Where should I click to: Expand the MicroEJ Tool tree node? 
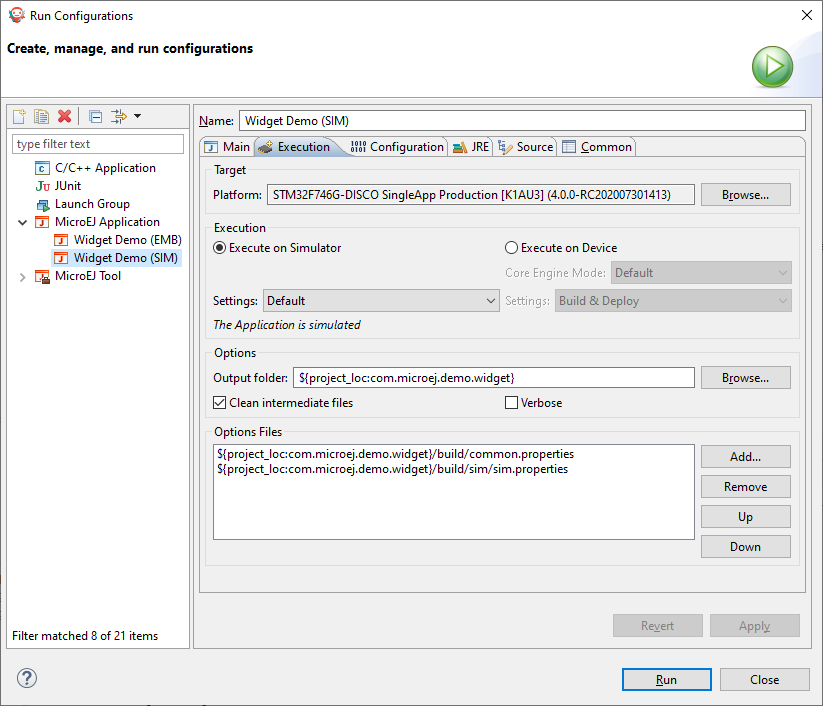pos(22,276)
